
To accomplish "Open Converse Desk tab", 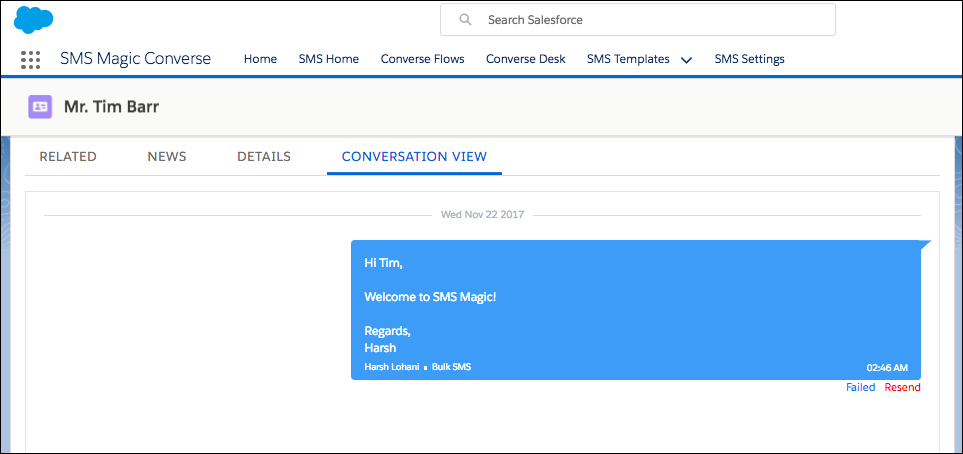I will [526, 59].
